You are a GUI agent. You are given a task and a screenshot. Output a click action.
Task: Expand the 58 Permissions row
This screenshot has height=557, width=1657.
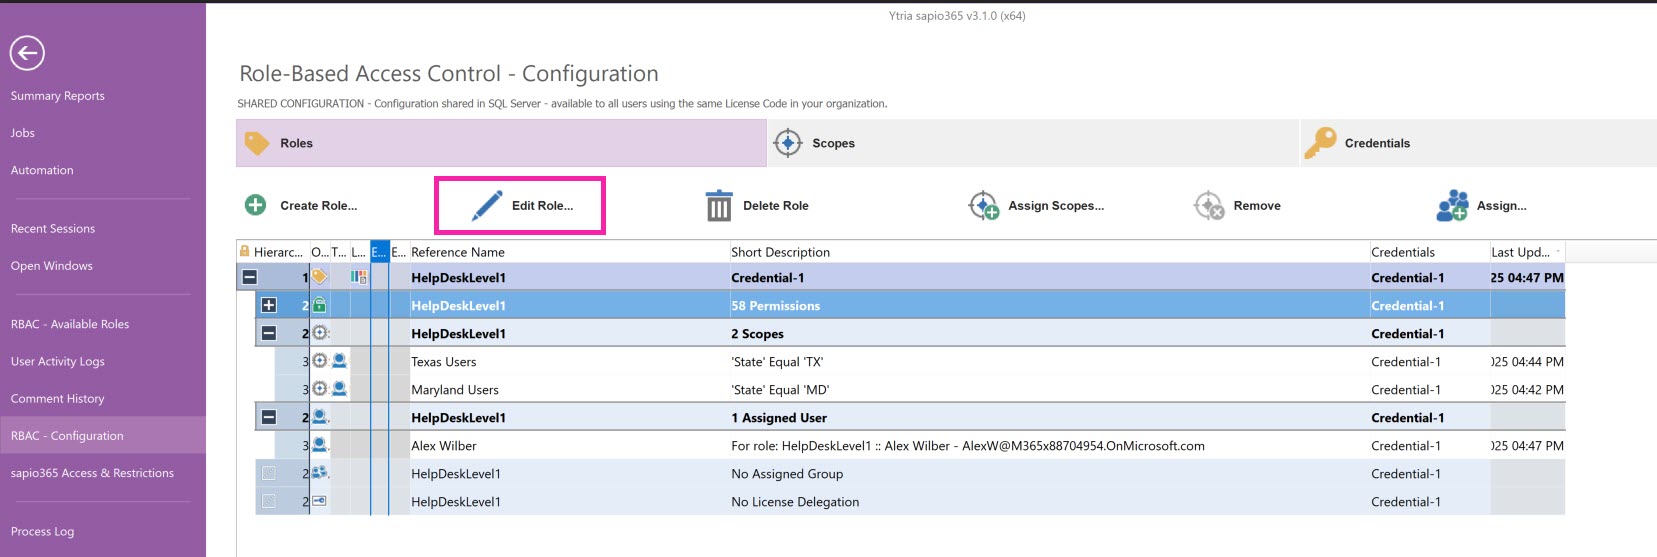point(269,305)
